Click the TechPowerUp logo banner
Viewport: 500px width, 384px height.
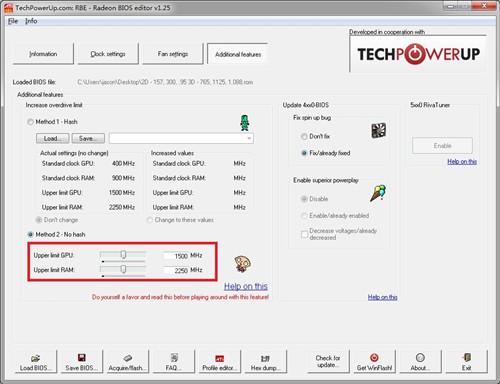(418, 54)
